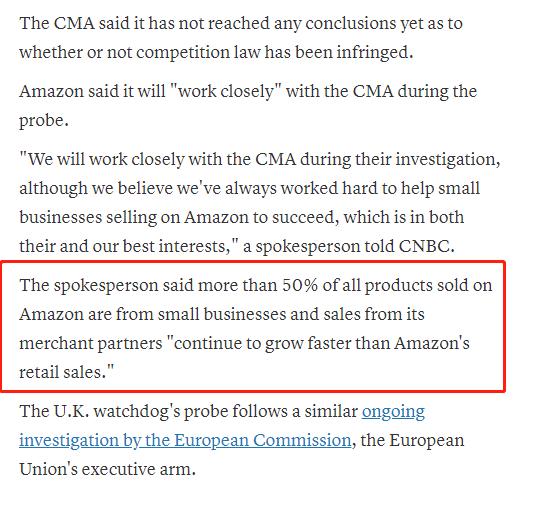
Task: Click the line 'businesses selling on Amazon to succeed'
Action: tap(241, 218)
